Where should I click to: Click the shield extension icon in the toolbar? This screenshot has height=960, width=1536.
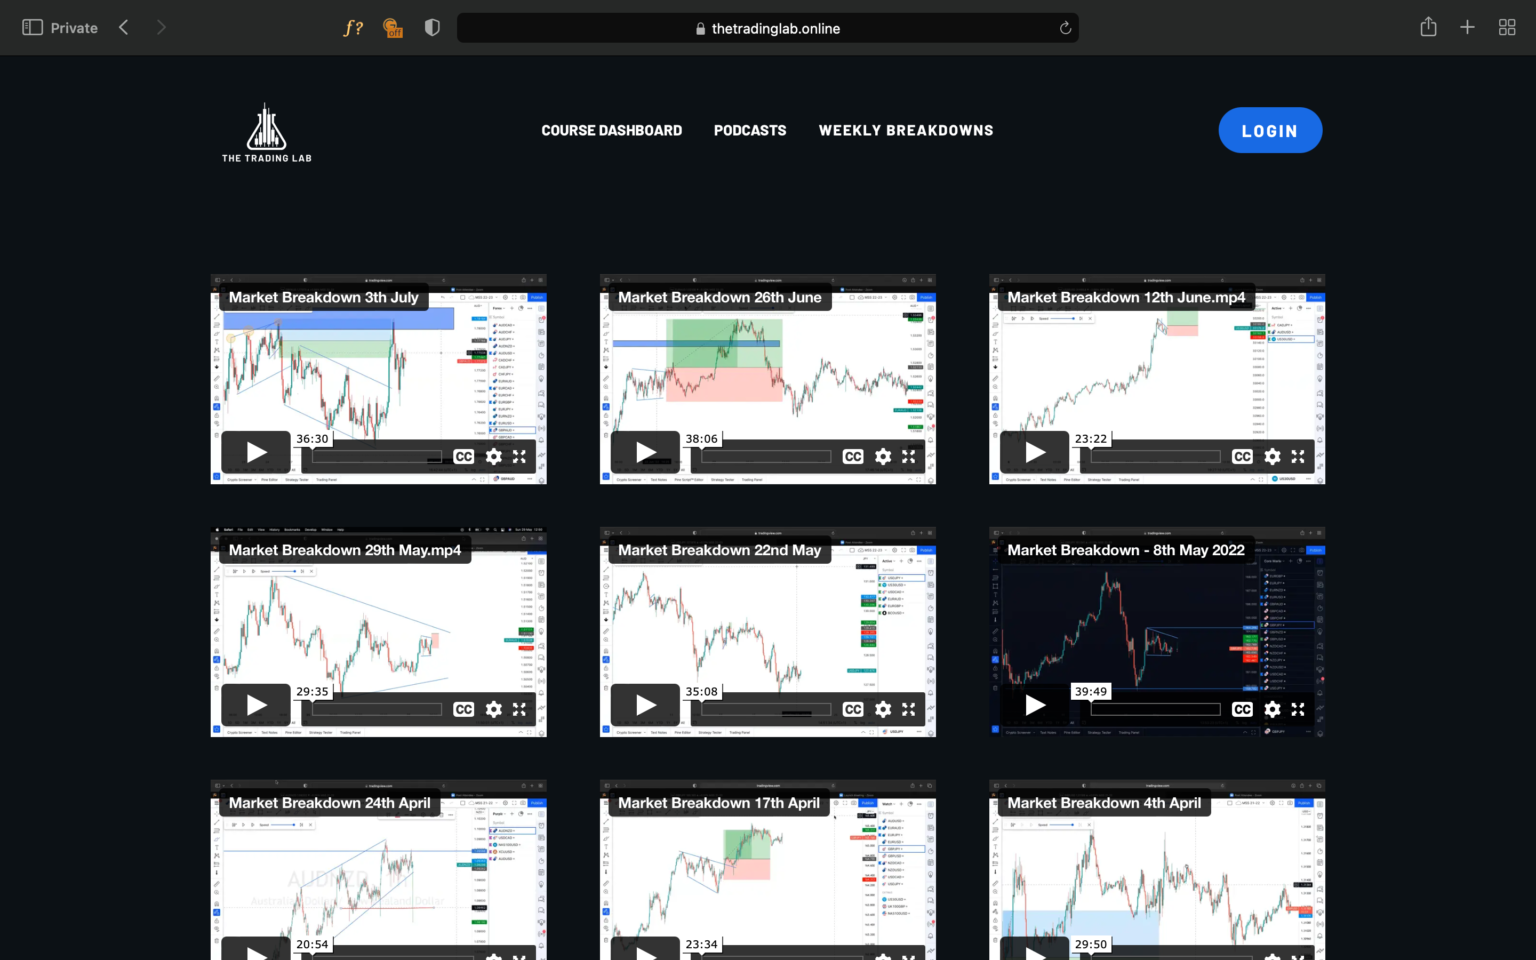point(432,27)
